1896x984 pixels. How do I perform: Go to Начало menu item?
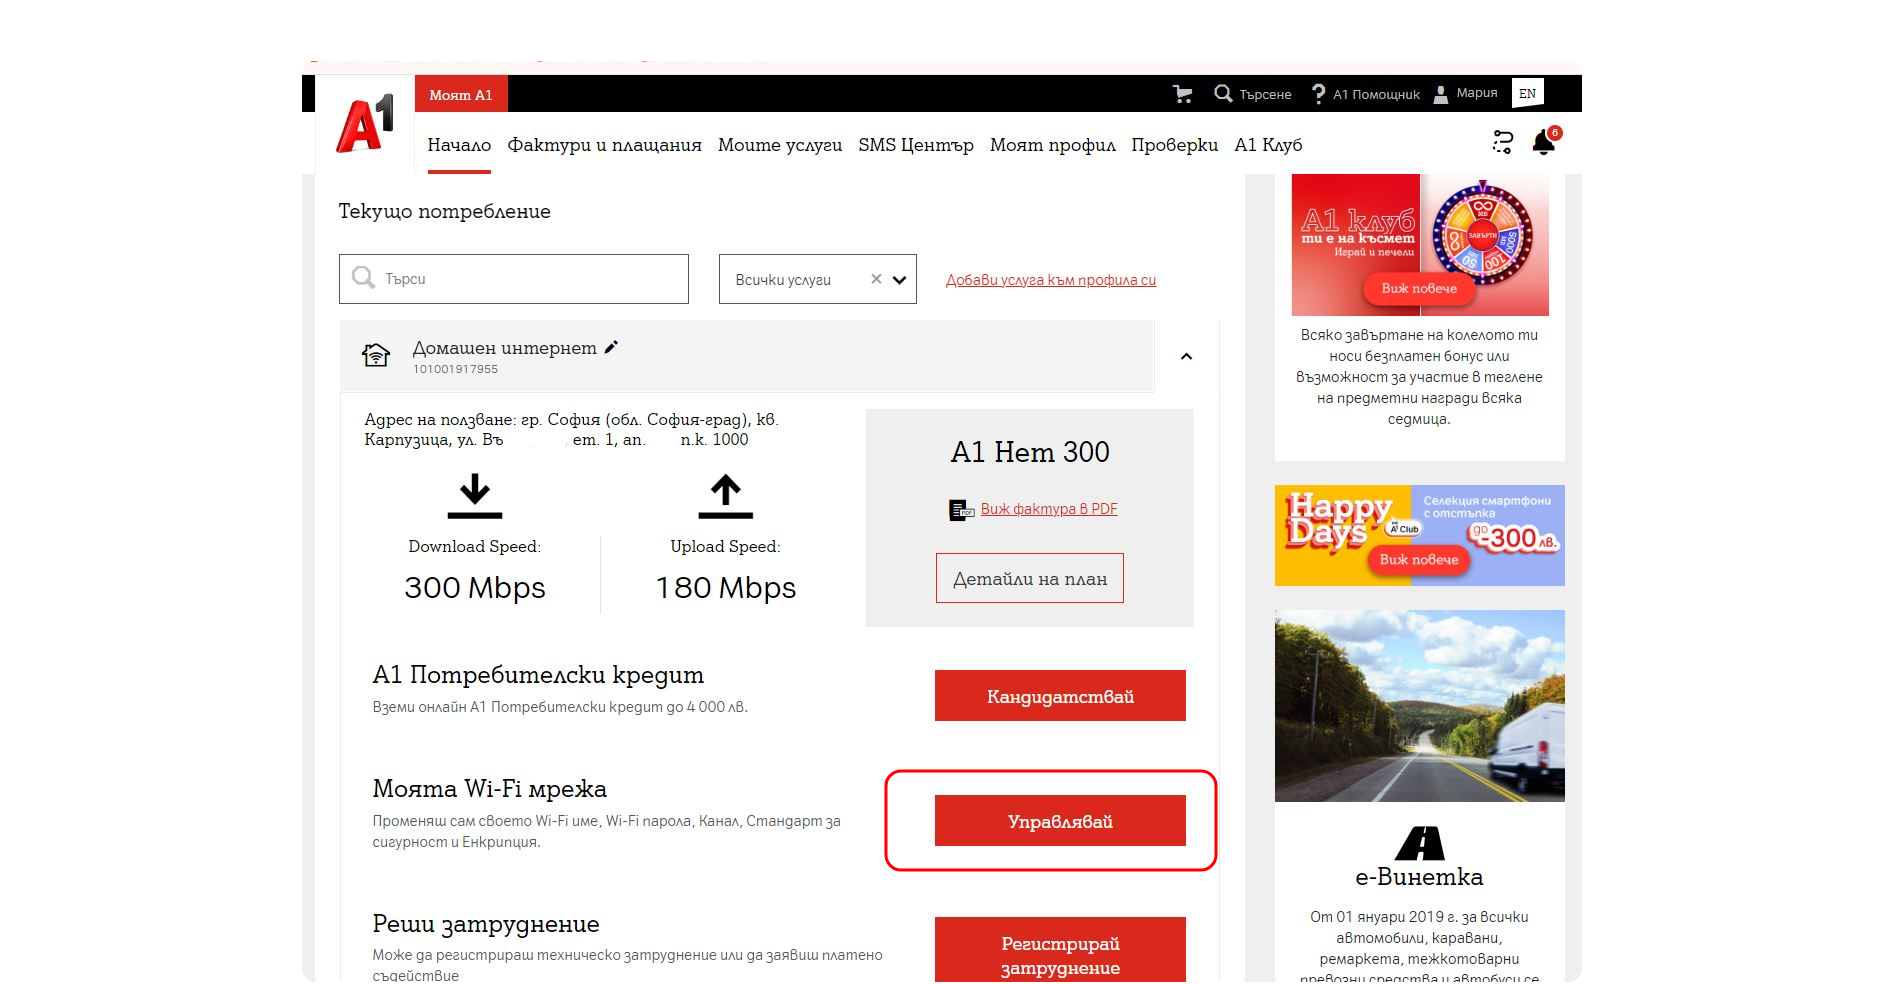(459, 145)
